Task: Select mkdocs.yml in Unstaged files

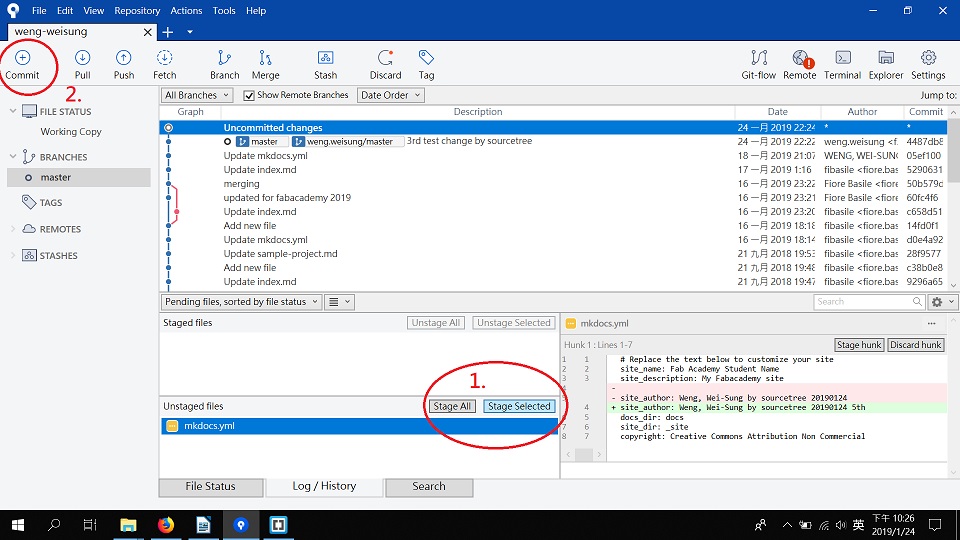Action: [359, 426]
